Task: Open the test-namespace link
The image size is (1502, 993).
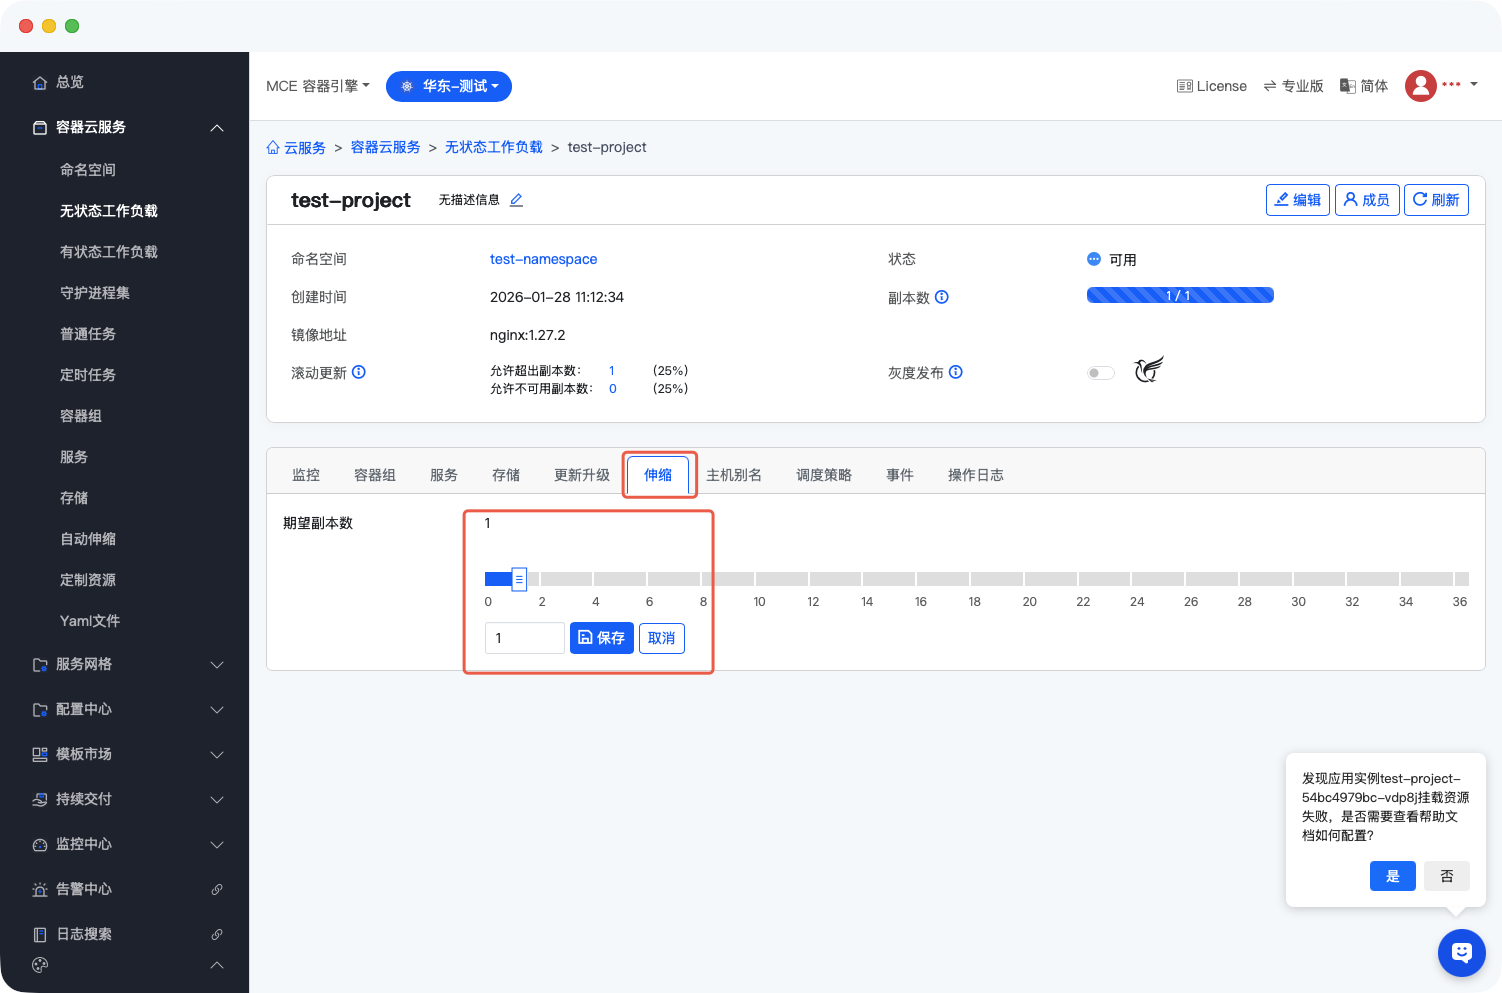Action: coord(543,259)
